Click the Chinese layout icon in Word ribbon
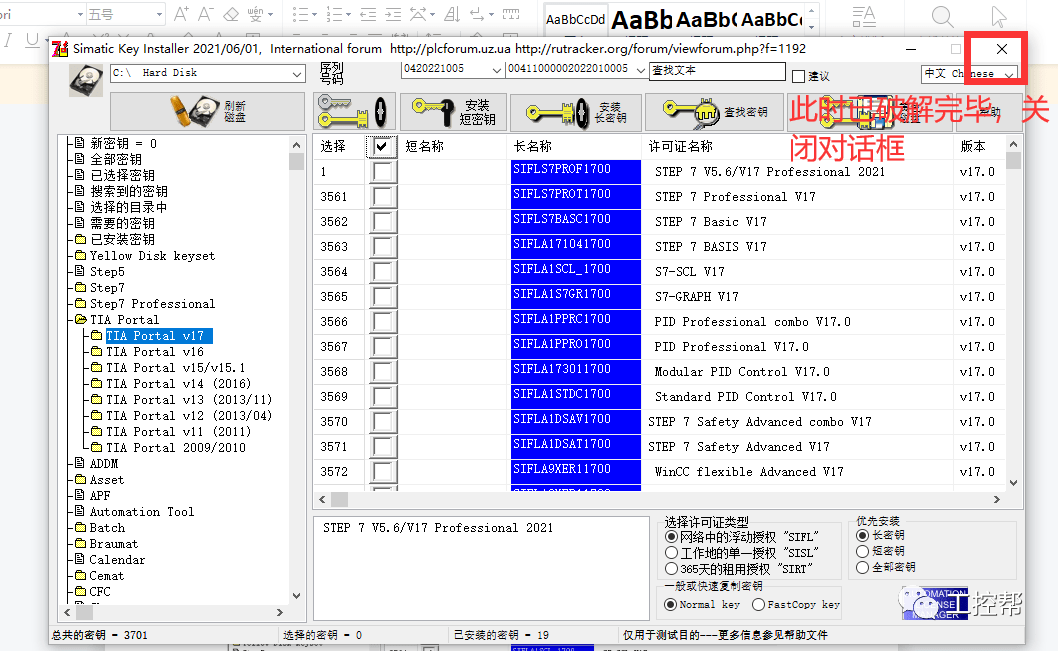The image size is (1058, 651). point(418,13)
